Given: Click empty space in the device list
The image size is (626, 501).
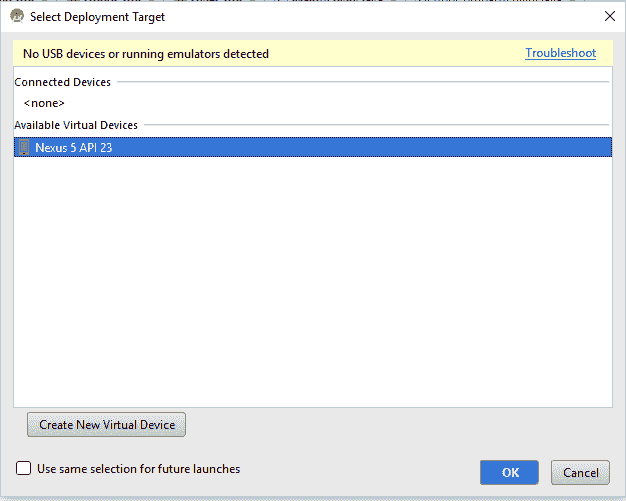Looking at the screenshot, I should pos(312,280).
